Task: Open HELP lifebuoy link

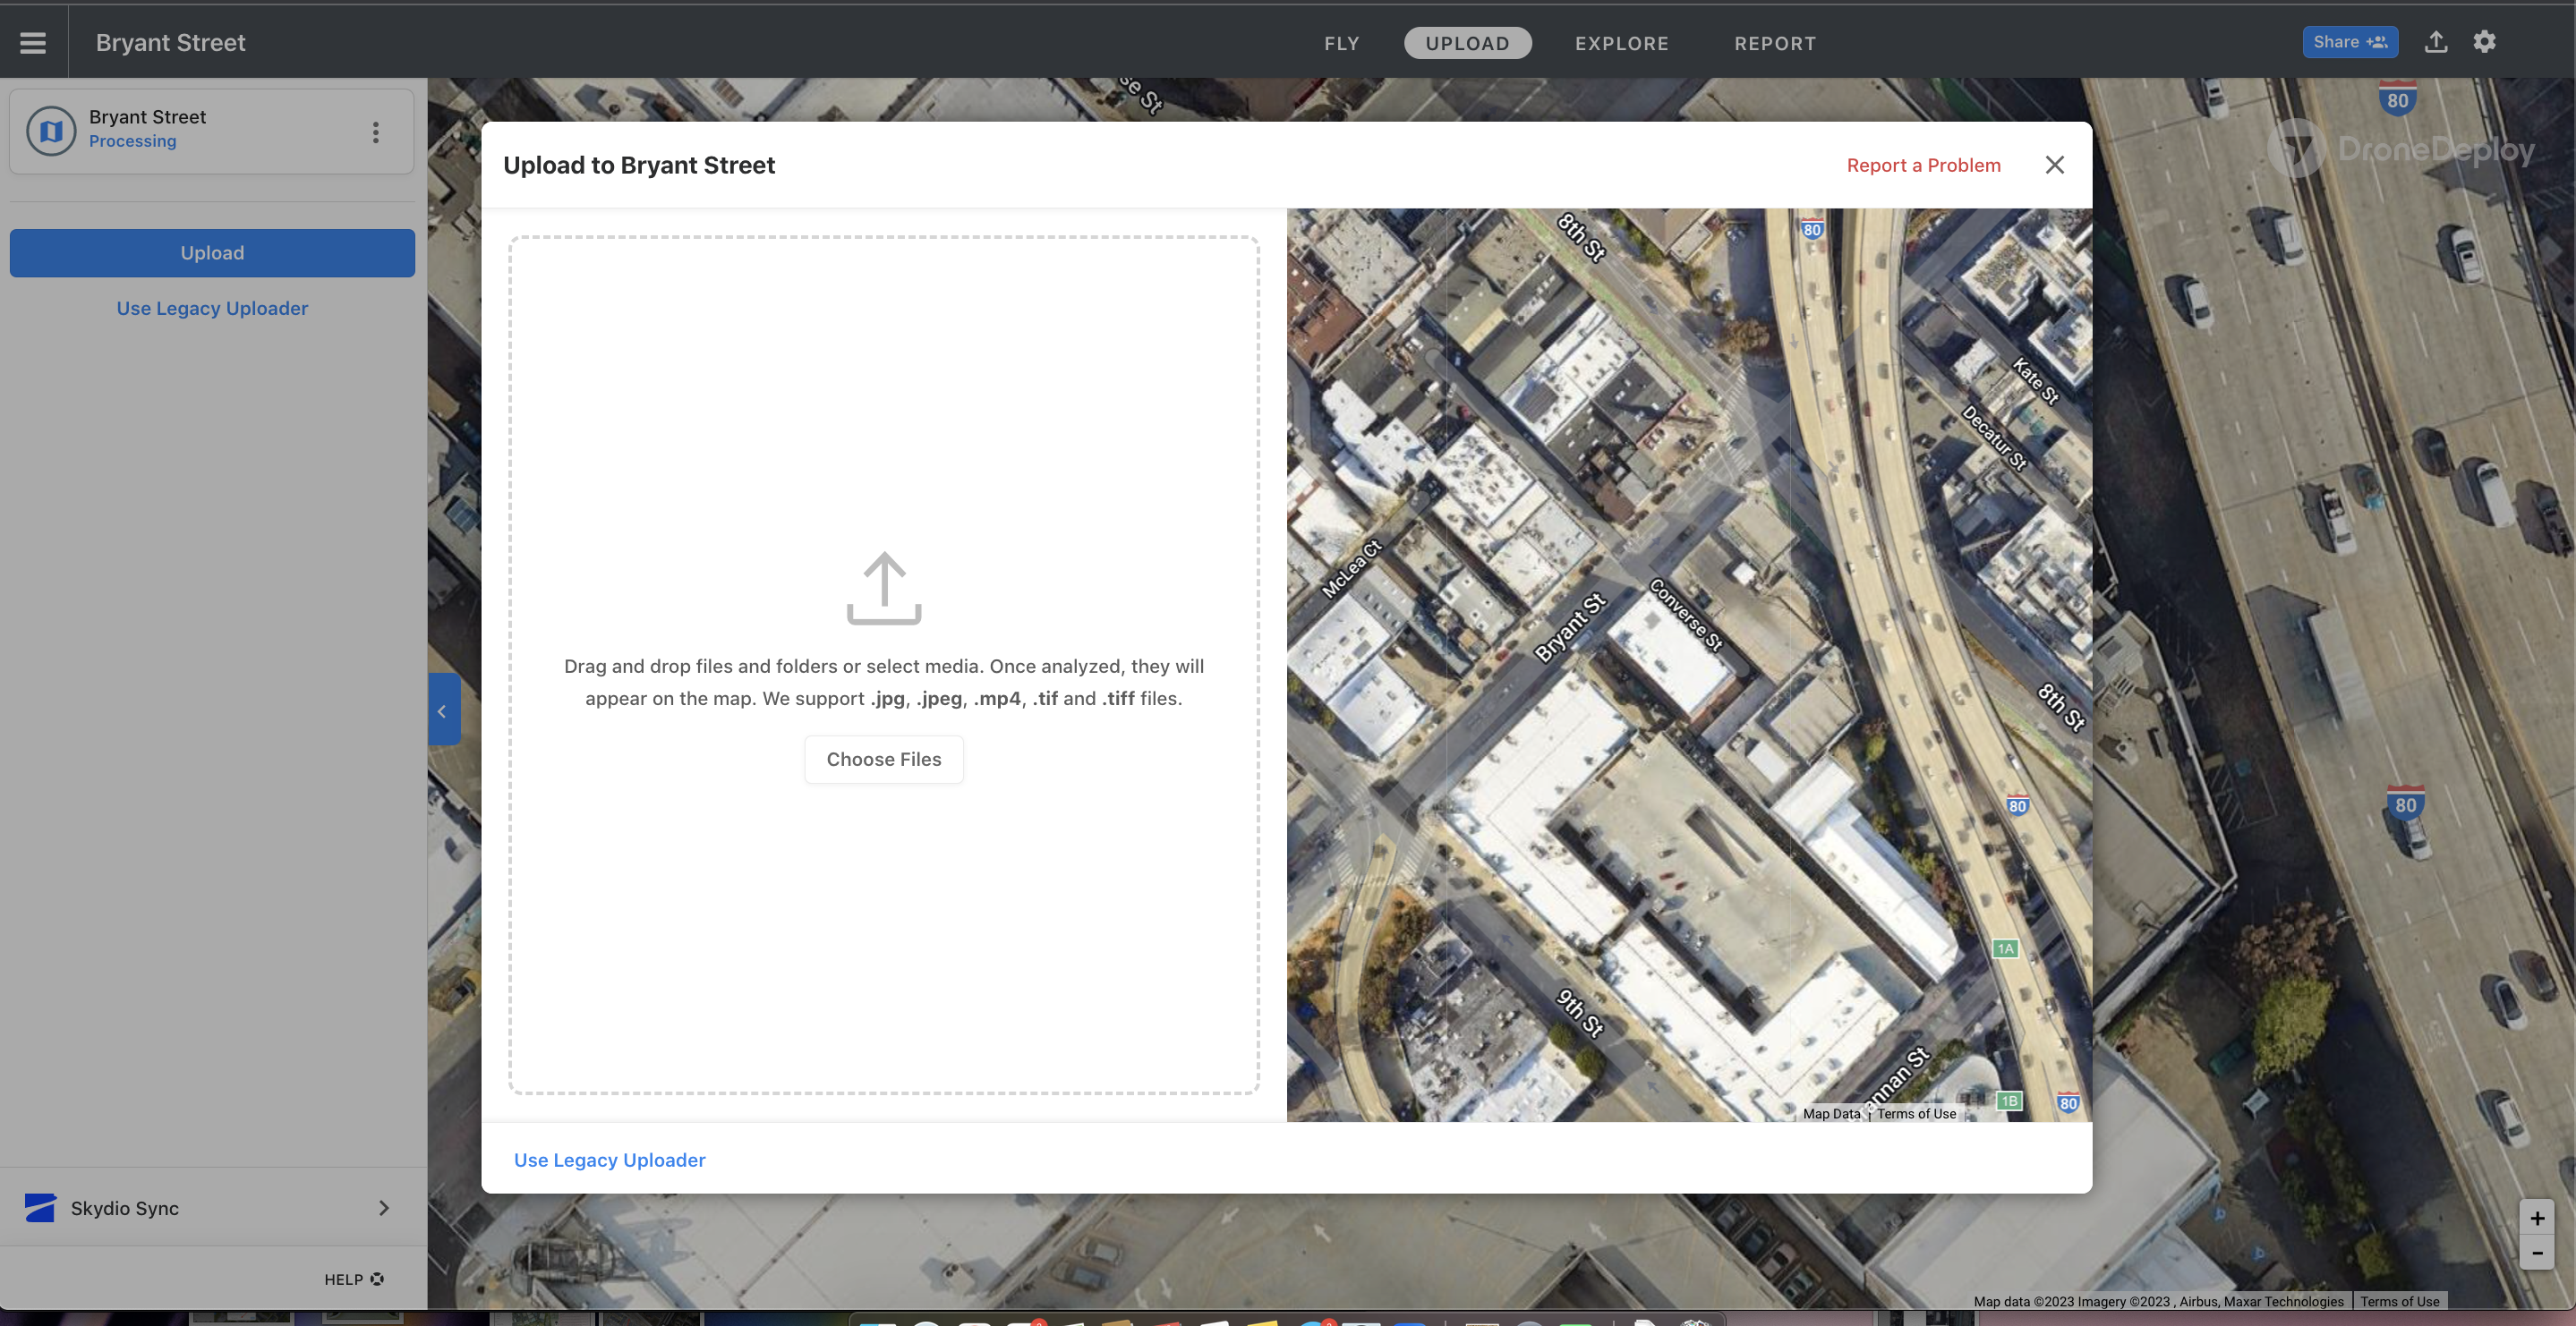Action: (x=354, y=1279)
